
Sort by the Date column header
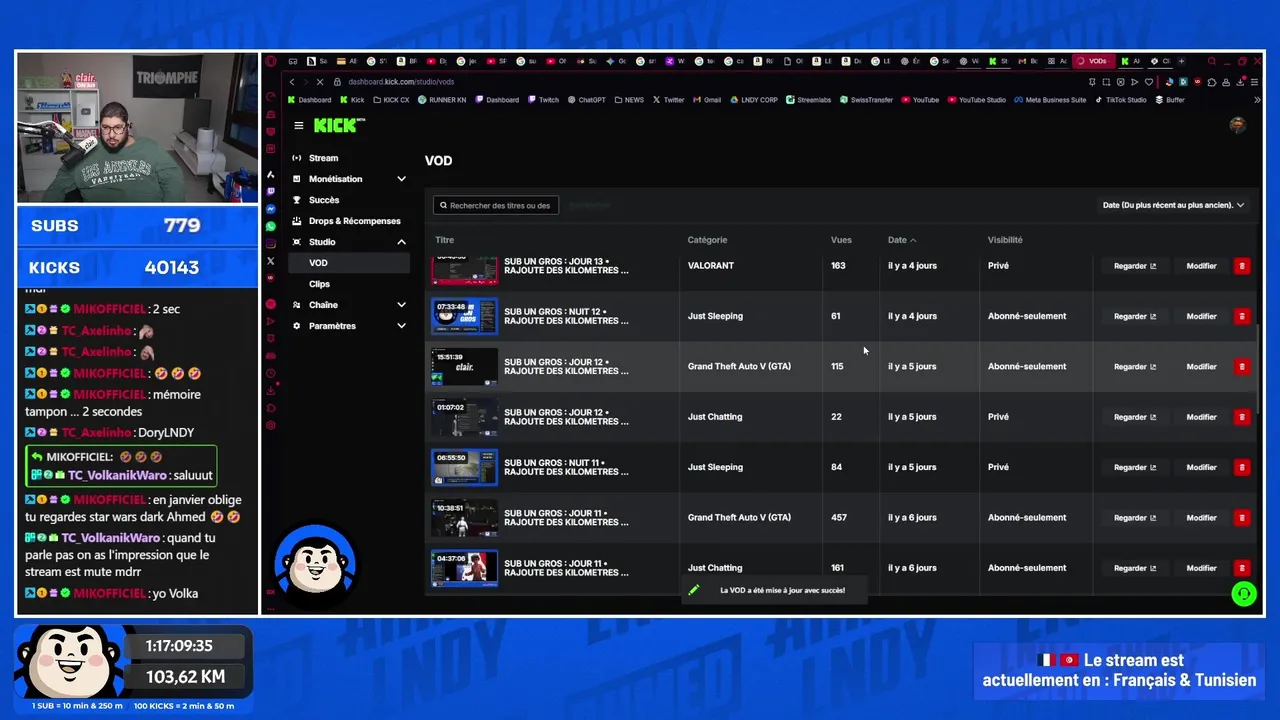(x=901, y=240)
